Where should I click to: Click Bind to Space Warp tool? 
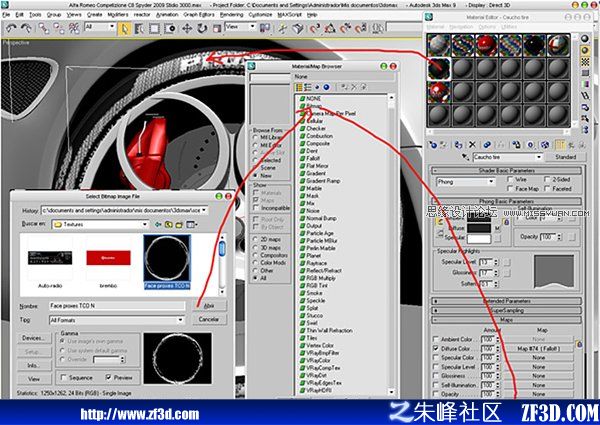(73, 28)
